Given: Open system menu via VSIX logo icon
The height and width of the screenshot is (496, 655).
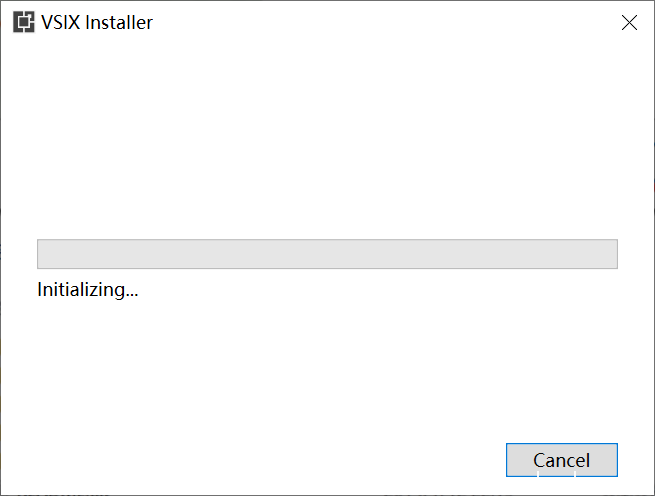Looking at the screenshot, I should pyautogui.click(x=23, y=22).
